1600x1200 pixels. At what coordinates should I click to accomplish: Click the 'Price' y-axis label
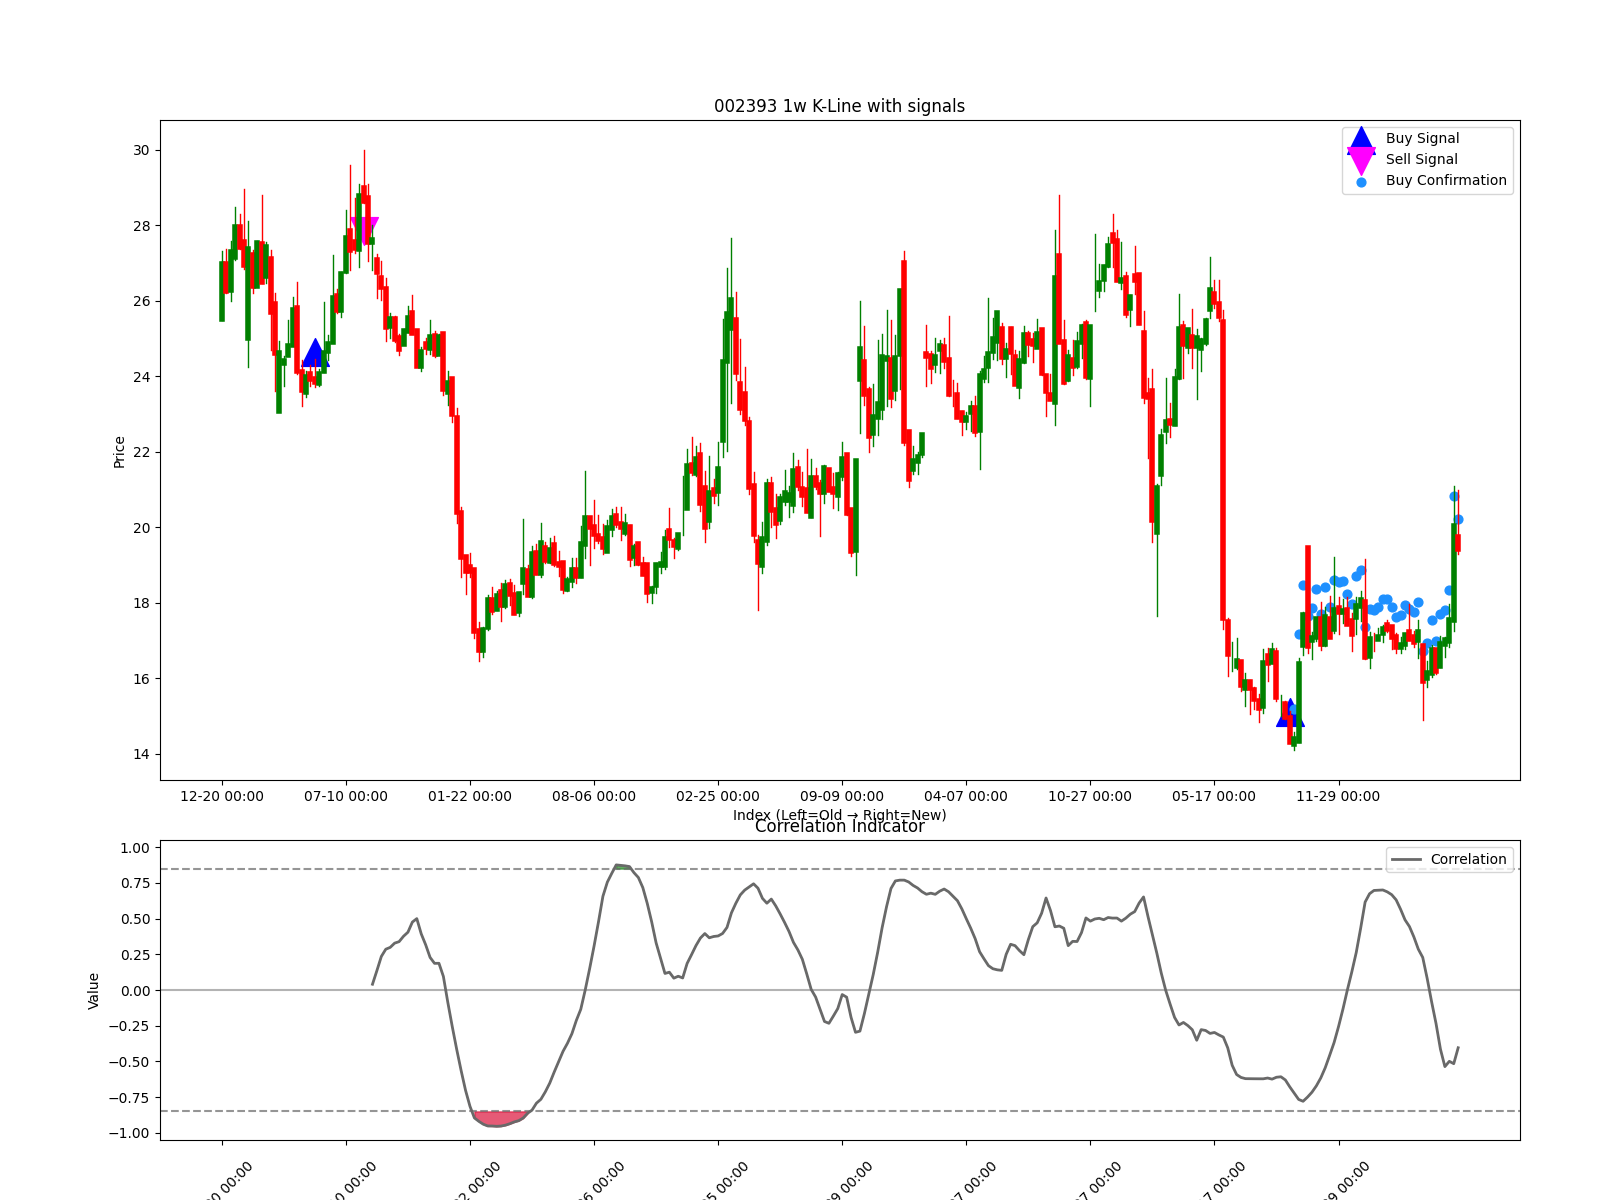pos(119,452)
